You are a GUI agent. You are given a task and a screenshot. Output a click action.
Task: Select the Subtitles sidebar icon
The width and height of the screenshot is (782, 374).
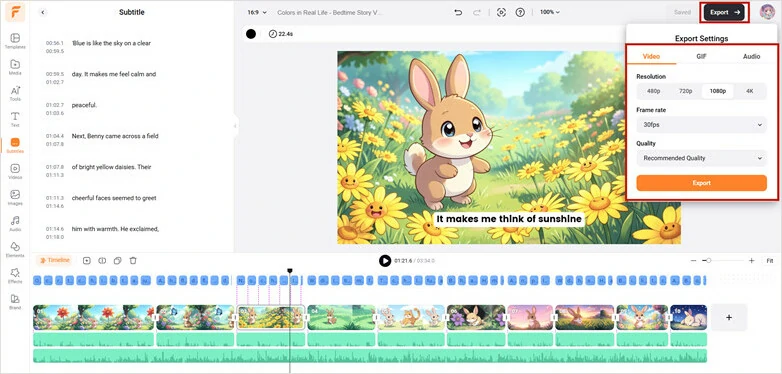click(x=15, y=145)
